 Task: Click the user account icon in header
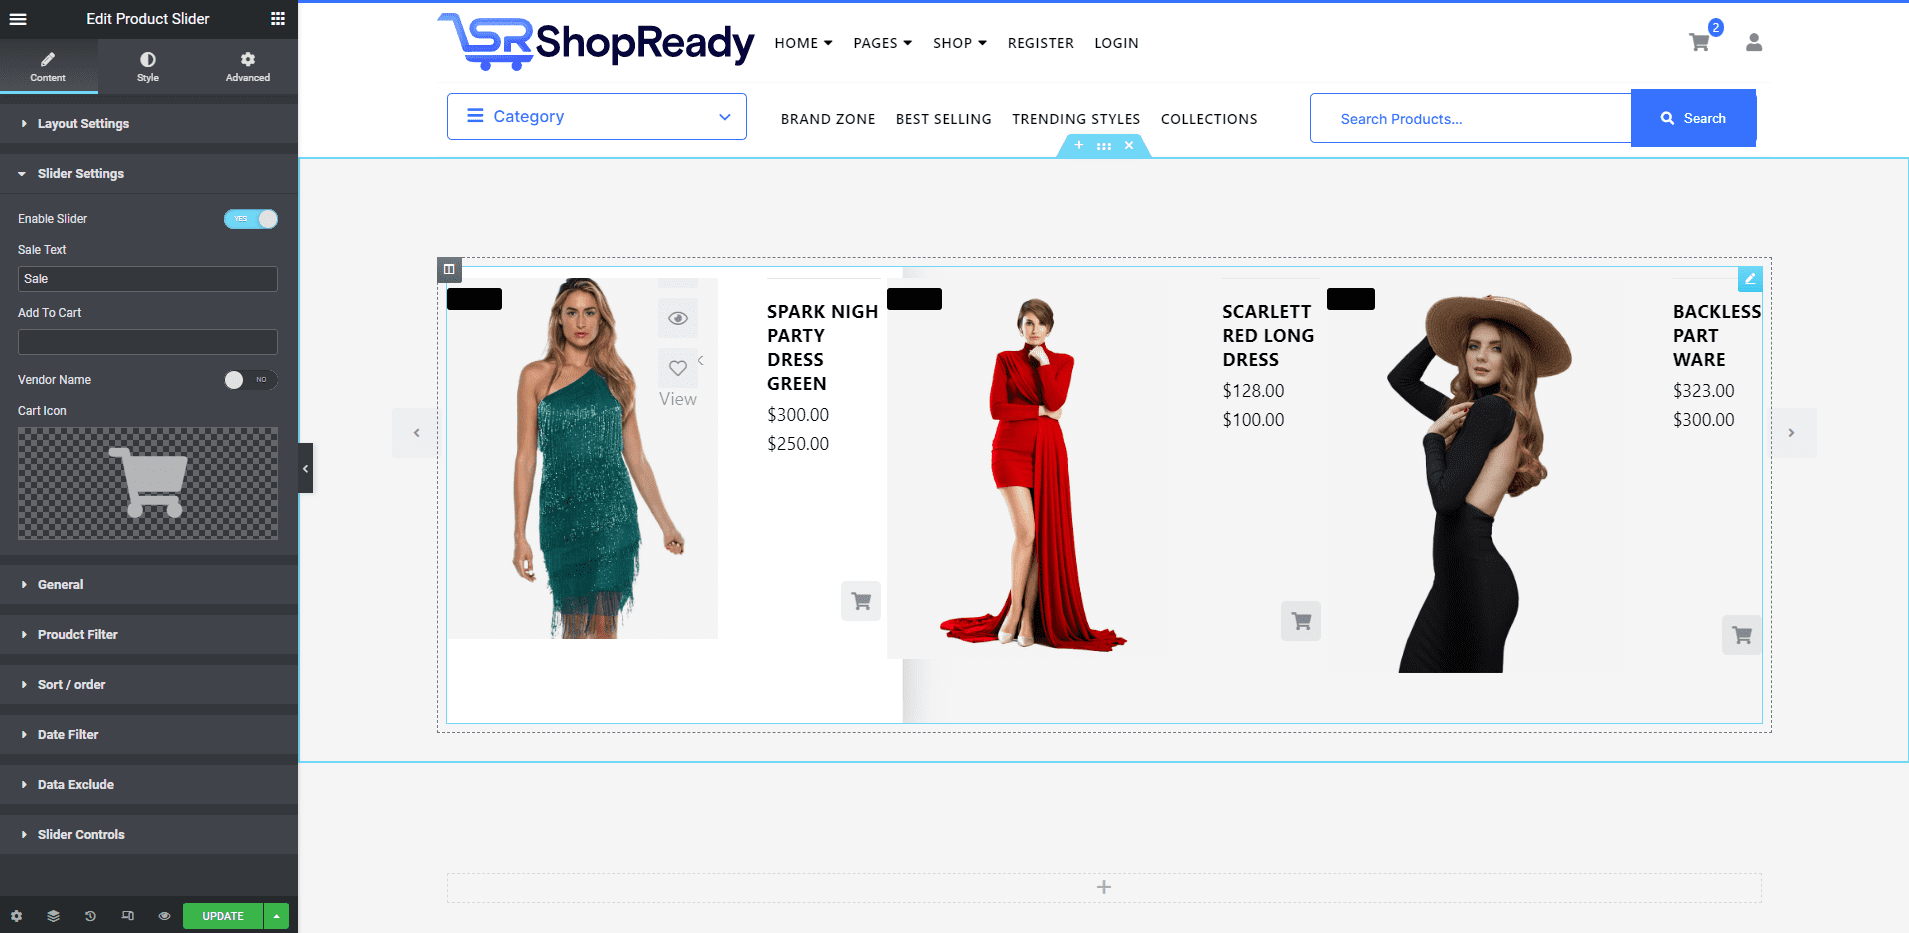pyautogui.click(x=1754, y=42)
